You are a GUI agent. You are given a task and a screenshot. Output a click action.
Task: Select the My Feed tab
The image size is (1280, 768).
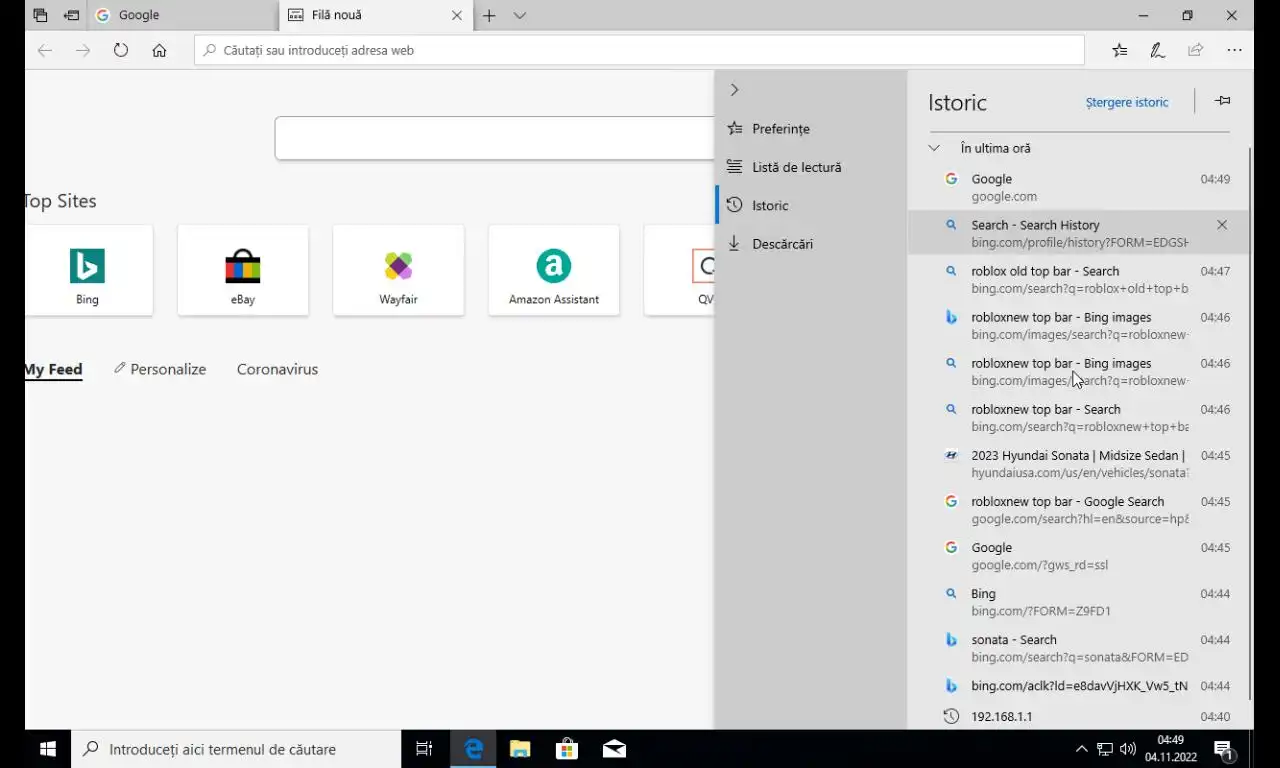53,369
